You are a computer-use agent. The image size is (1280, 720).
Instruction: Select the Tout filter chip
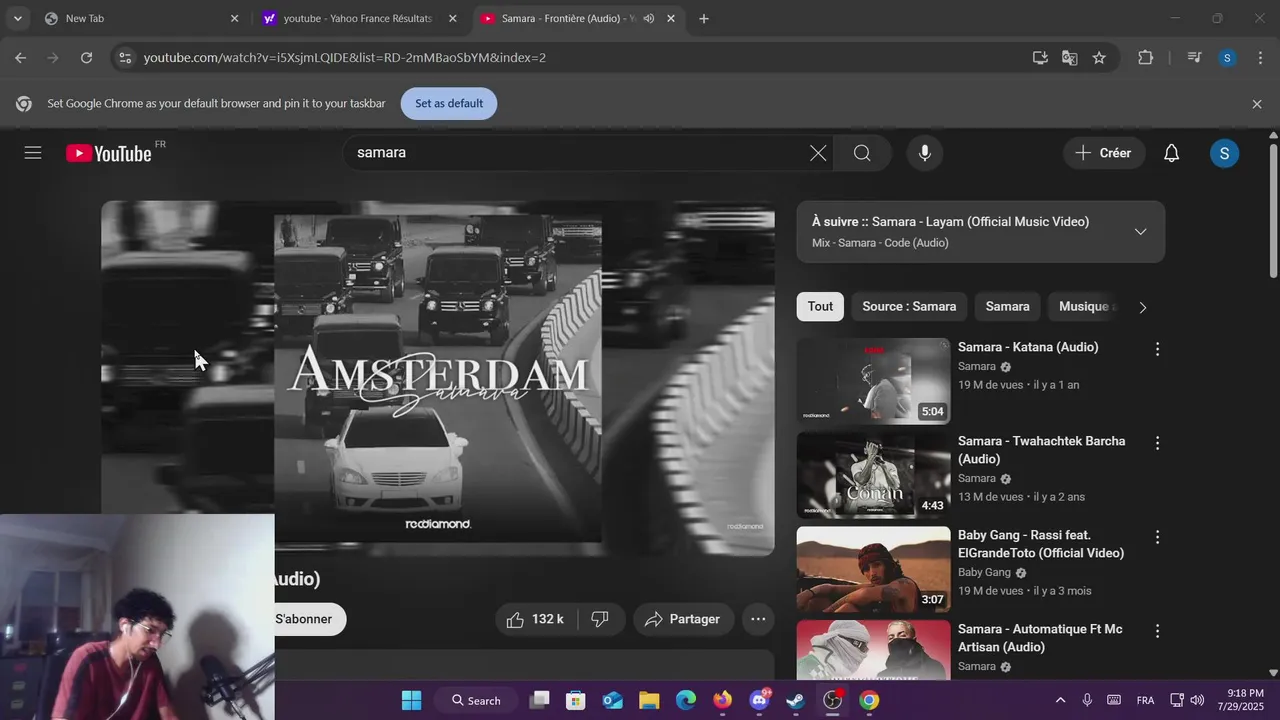[x=820, y=307]
